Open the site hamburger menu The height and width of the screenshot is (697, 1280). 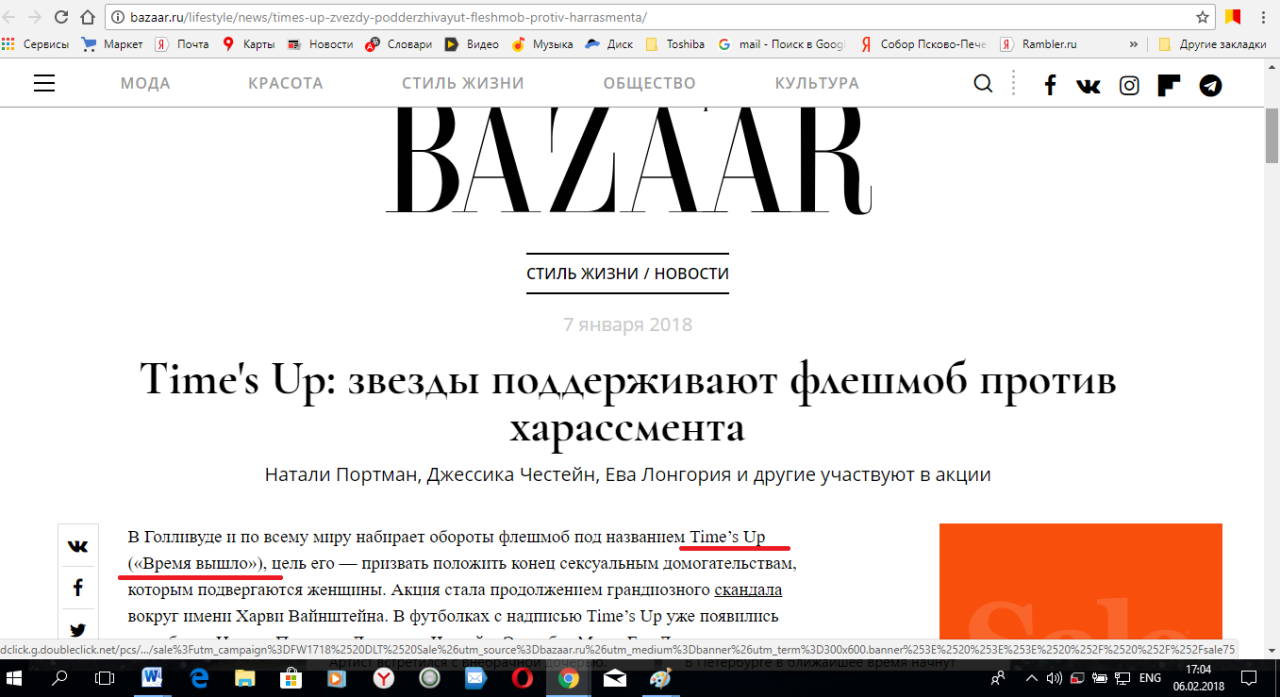click(44, 84)
